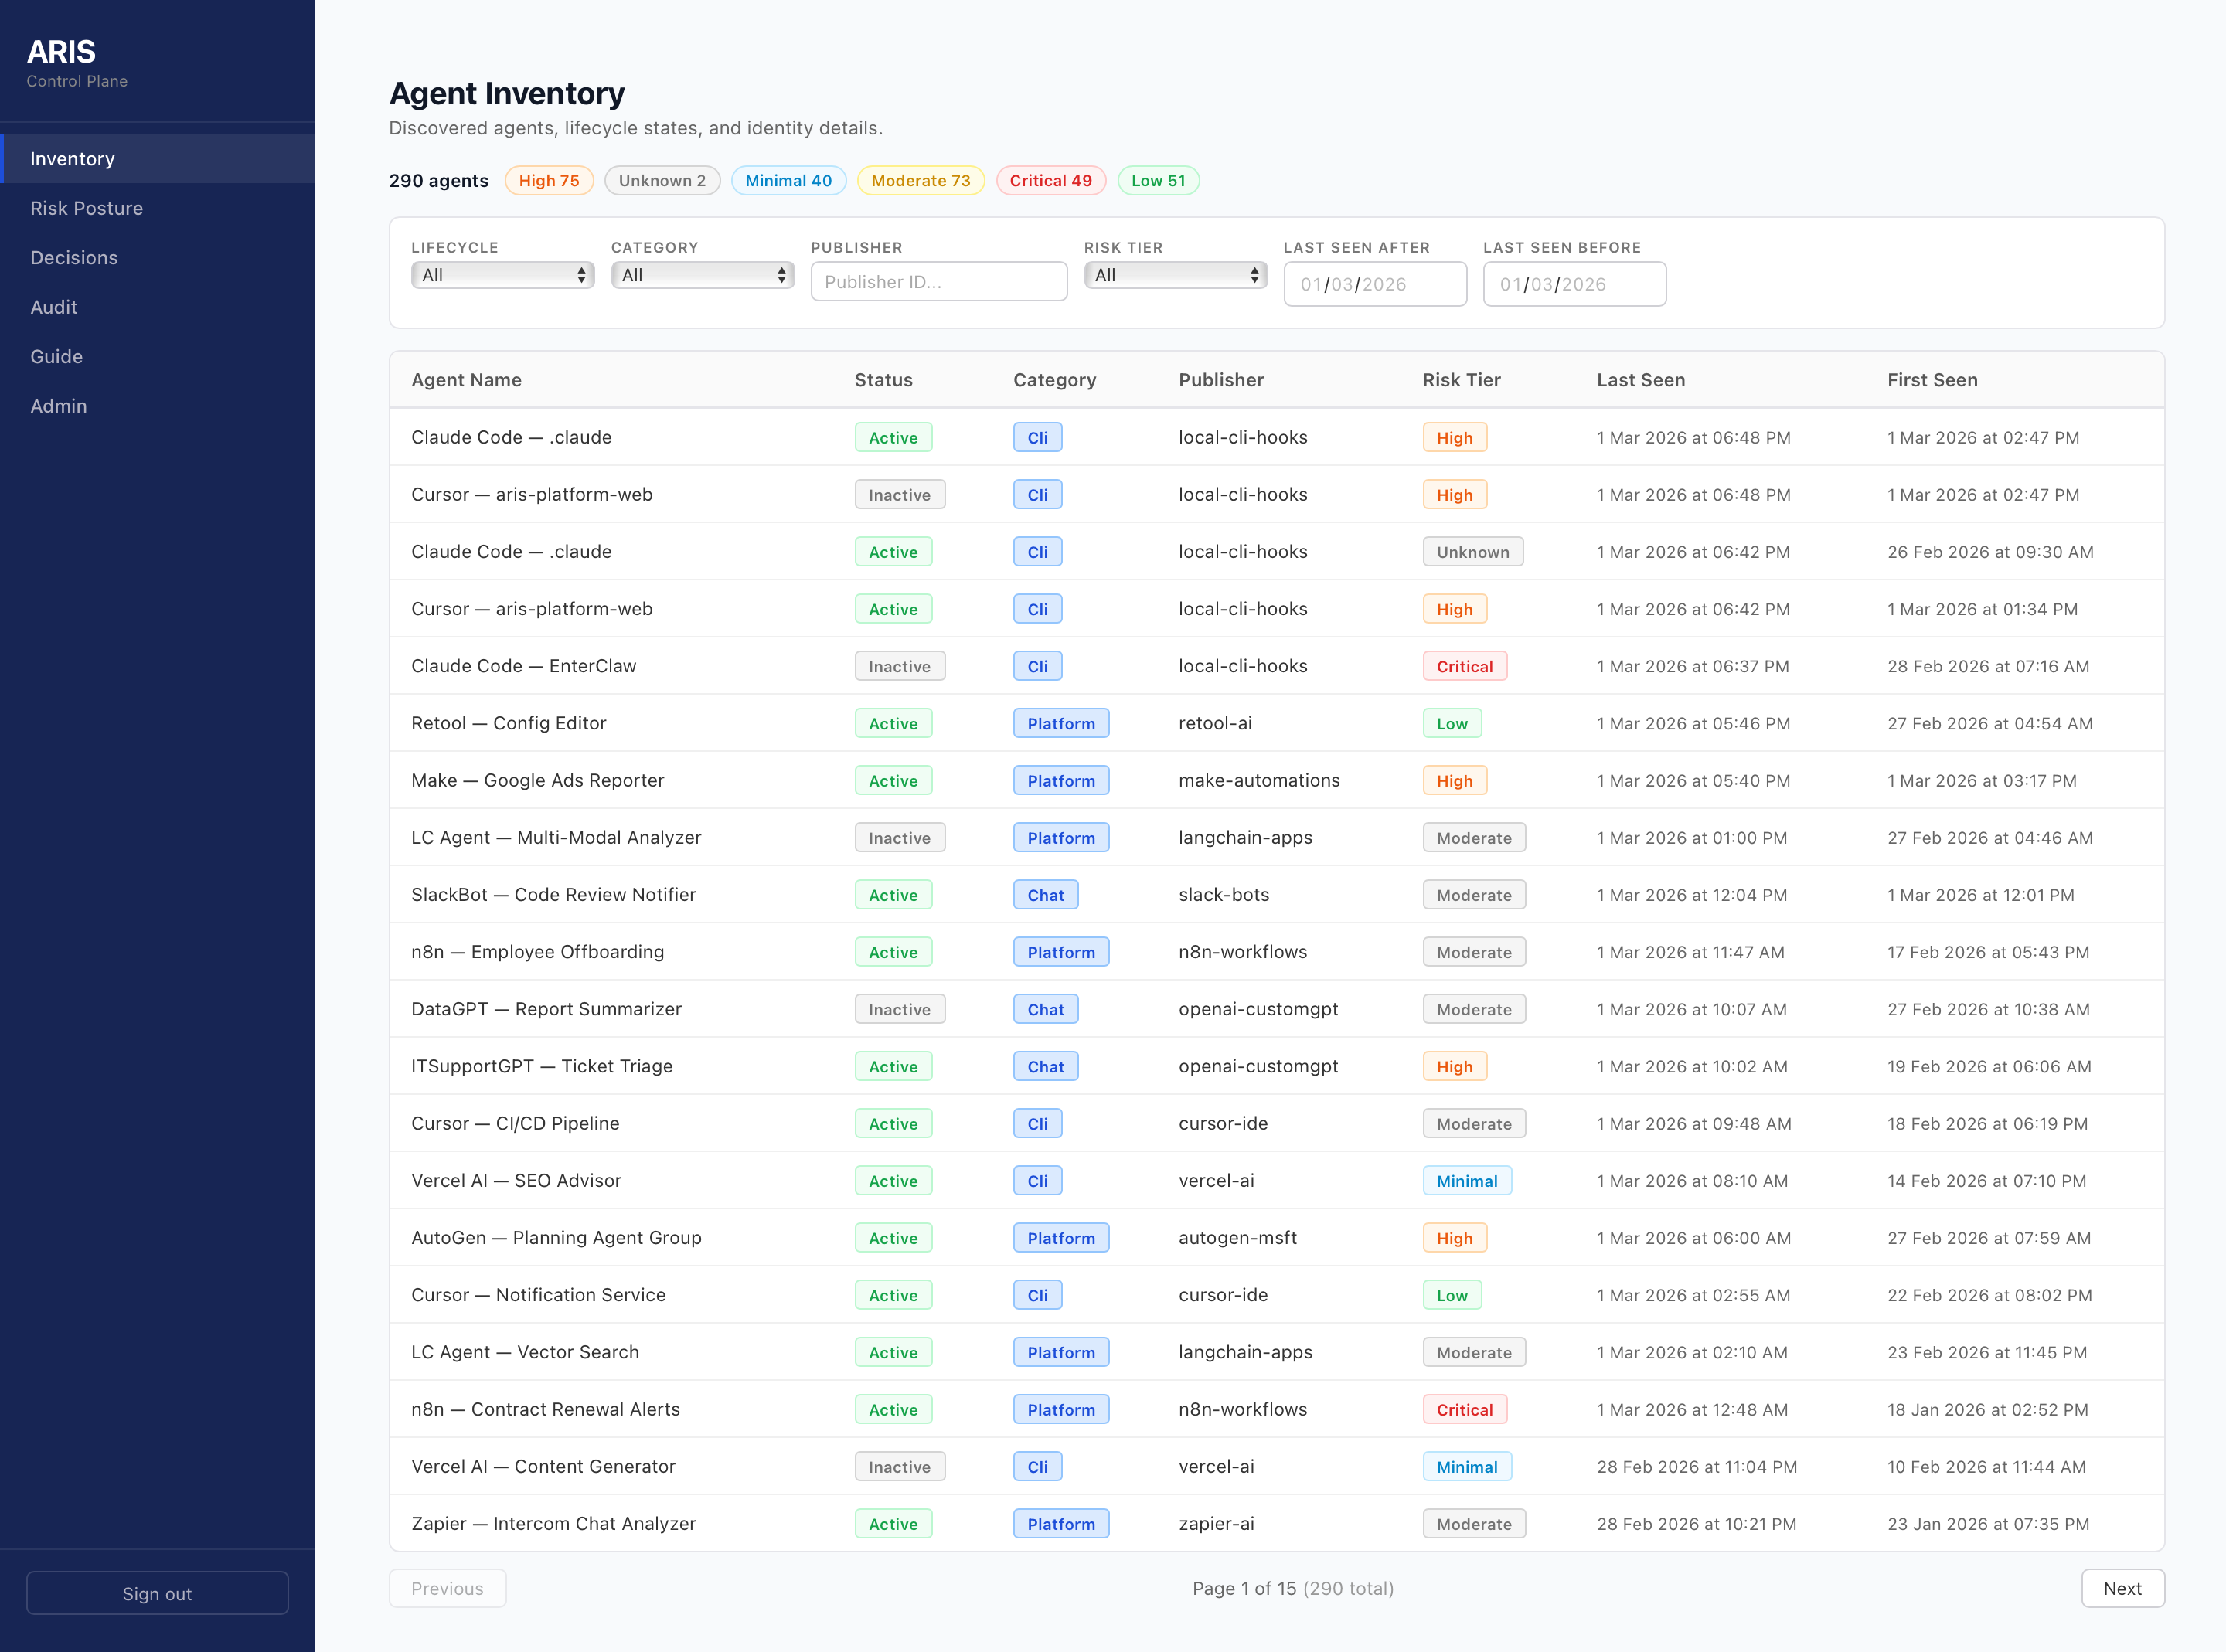Select the Critical 49 risk chip
The height and width of the screenshot is (1652, 2226).
coord(1050,181)
